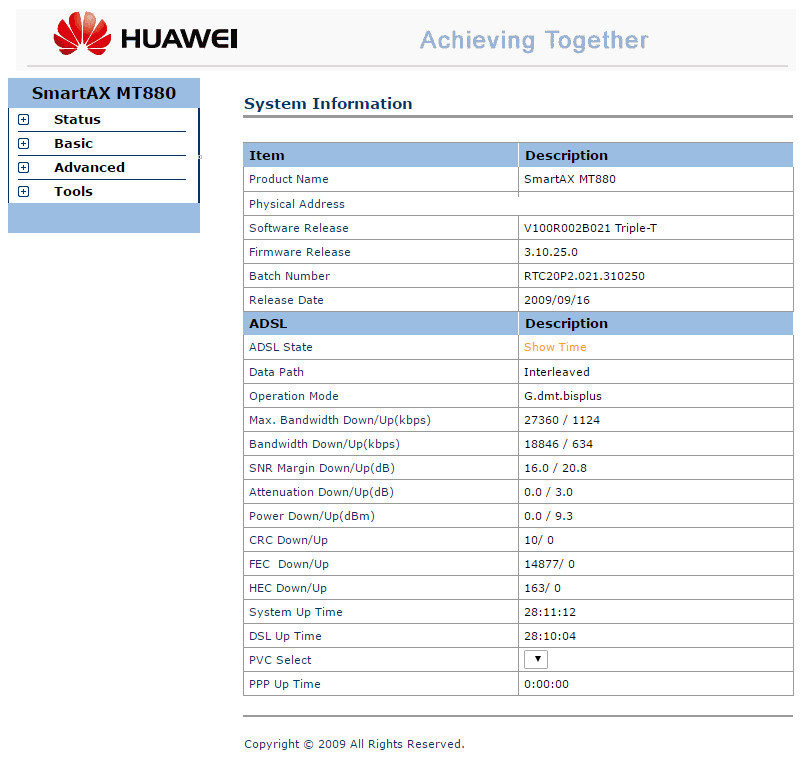
Task: Select product value SmartAX MT880 in table
Action: pos(570,179)
